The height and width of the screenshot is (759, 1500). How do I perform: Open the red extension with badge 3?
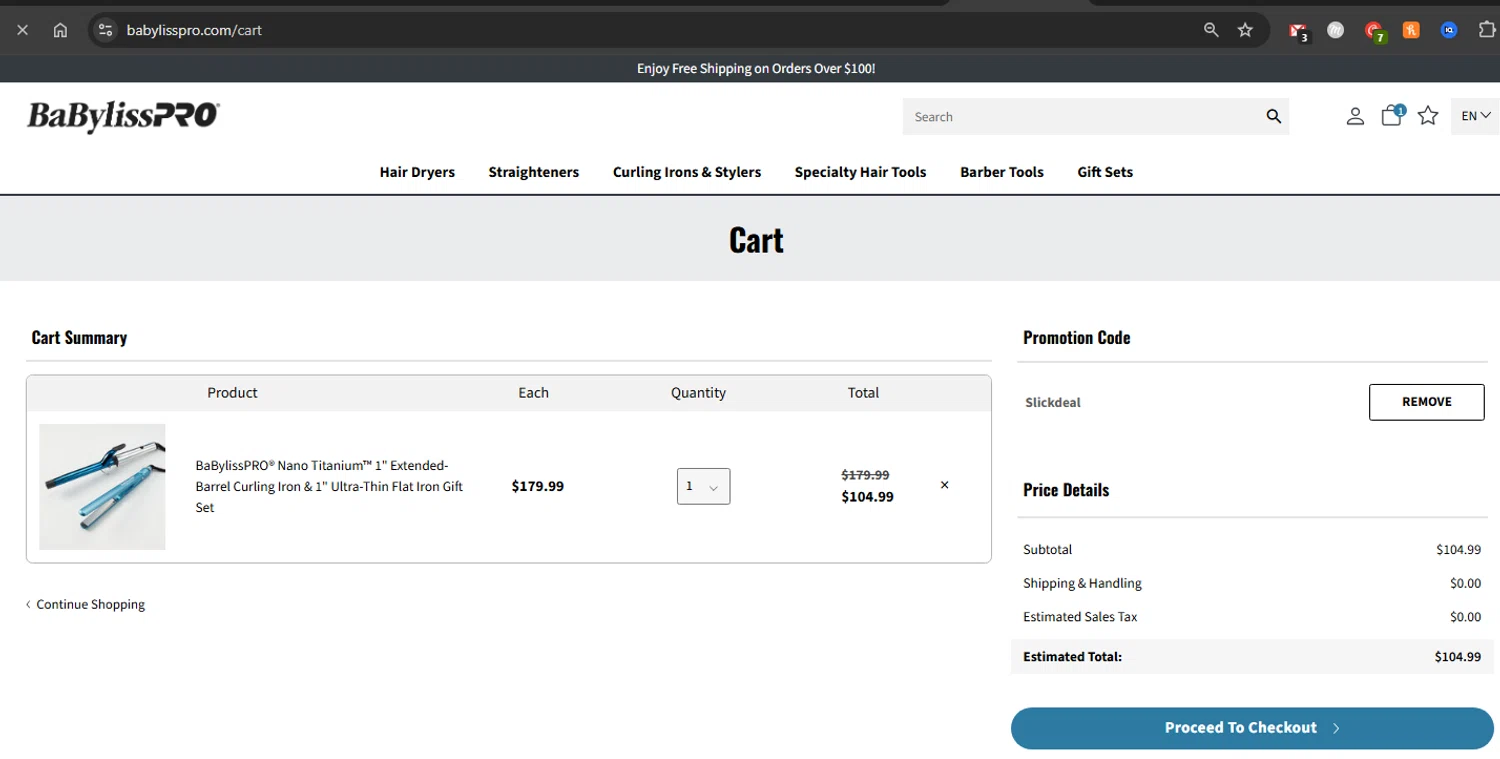tap(1298, 31)
